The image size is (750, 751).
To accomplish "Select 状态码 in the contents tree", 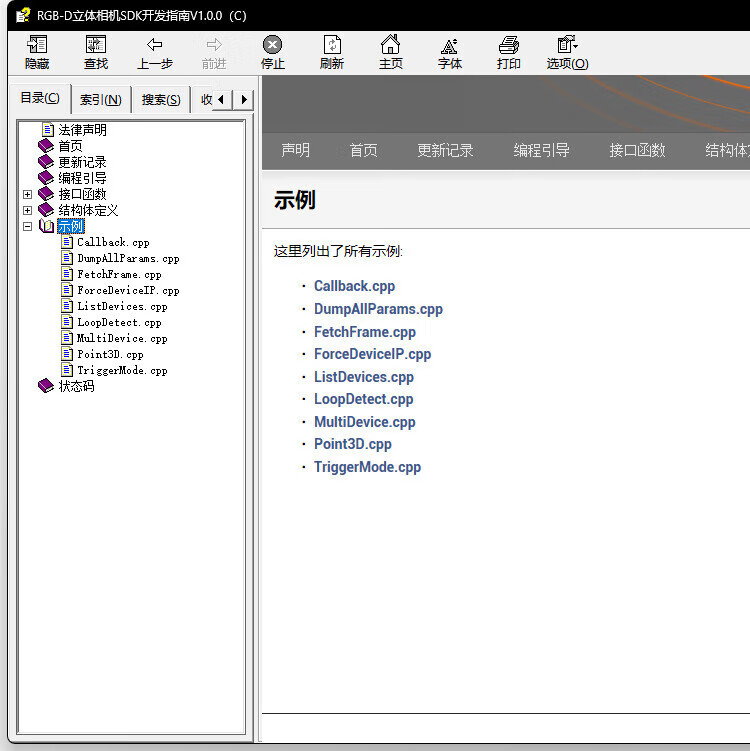I will 76,386.
